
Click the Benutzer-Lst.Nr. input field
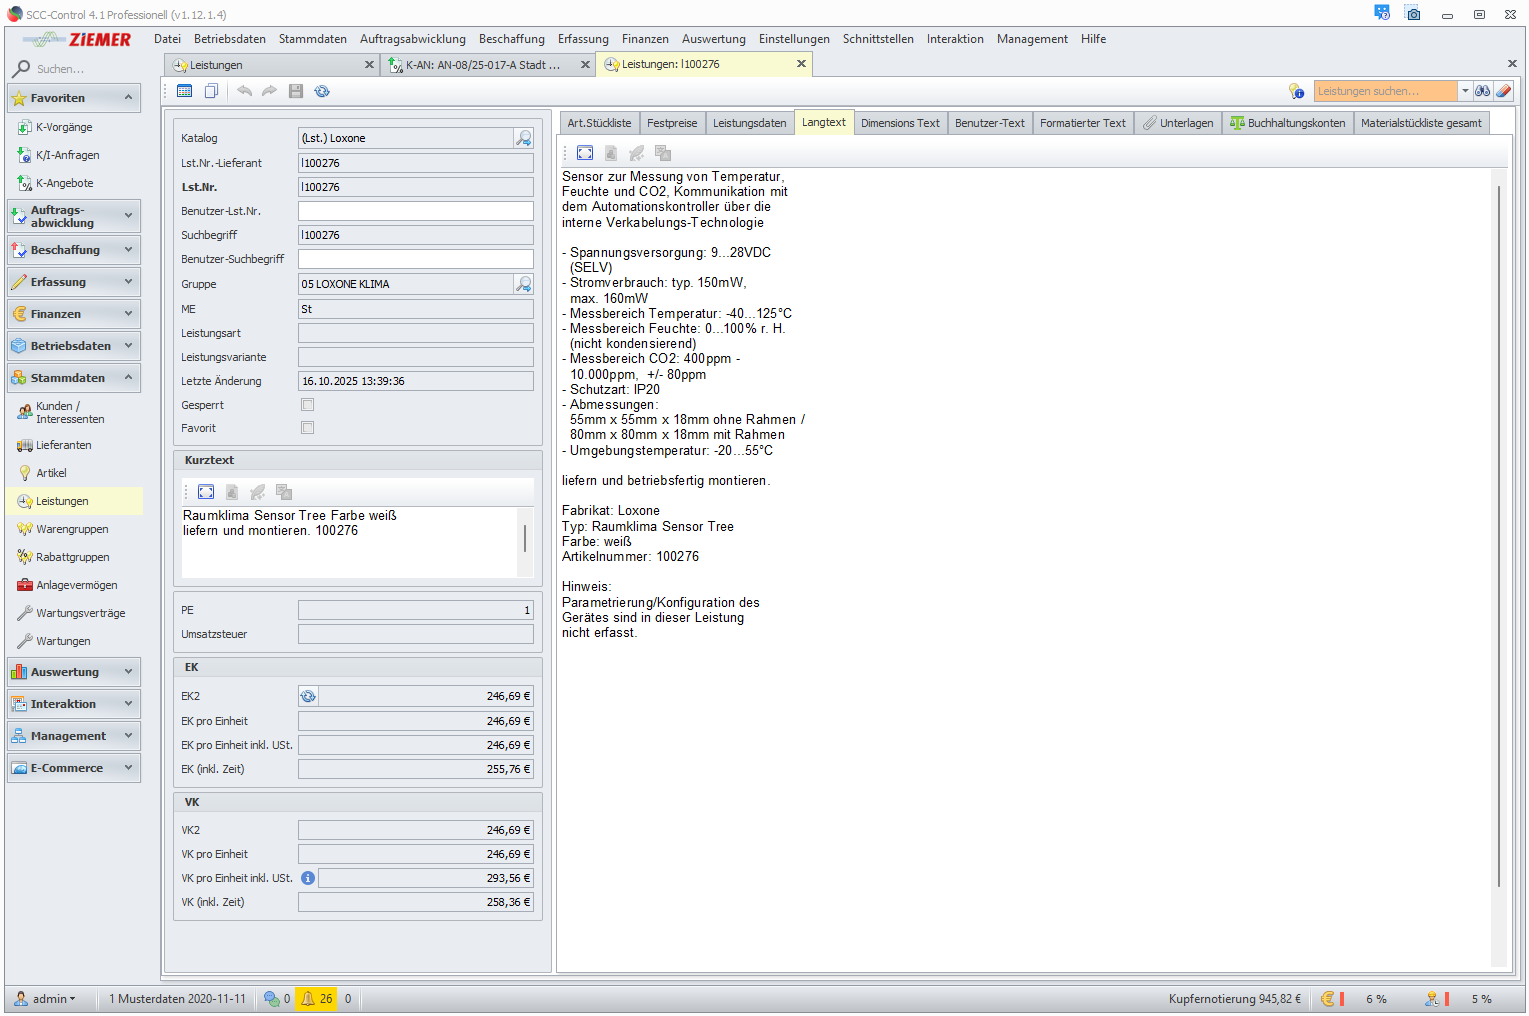pyautogui.click(x=415, y=211)
